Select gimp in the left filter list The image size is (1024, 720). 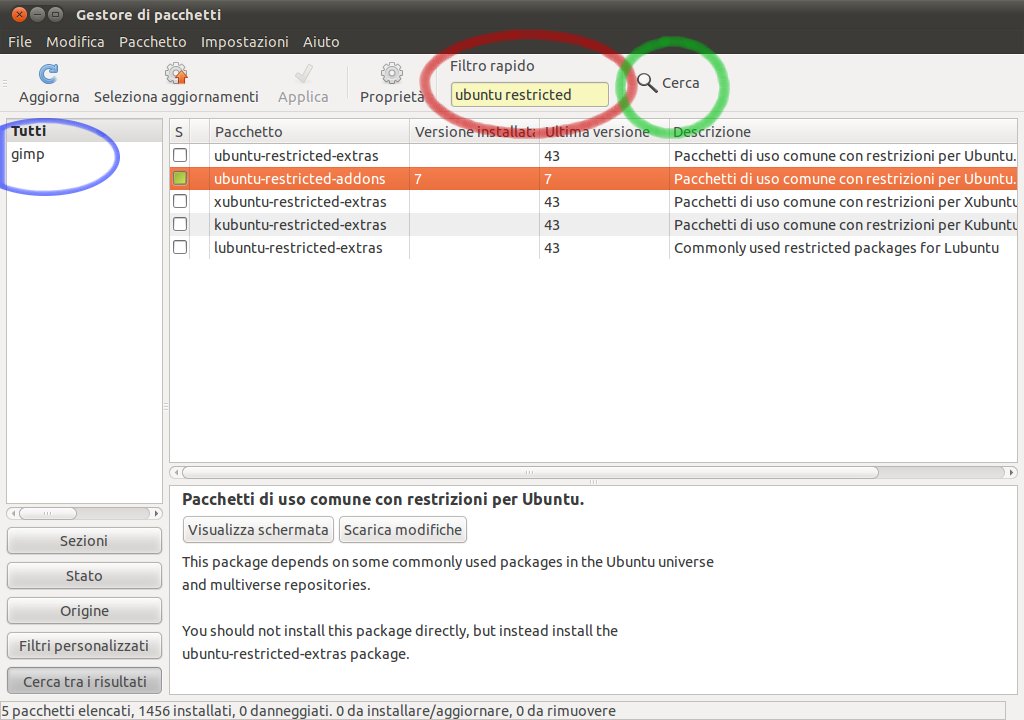pos(28,155)
